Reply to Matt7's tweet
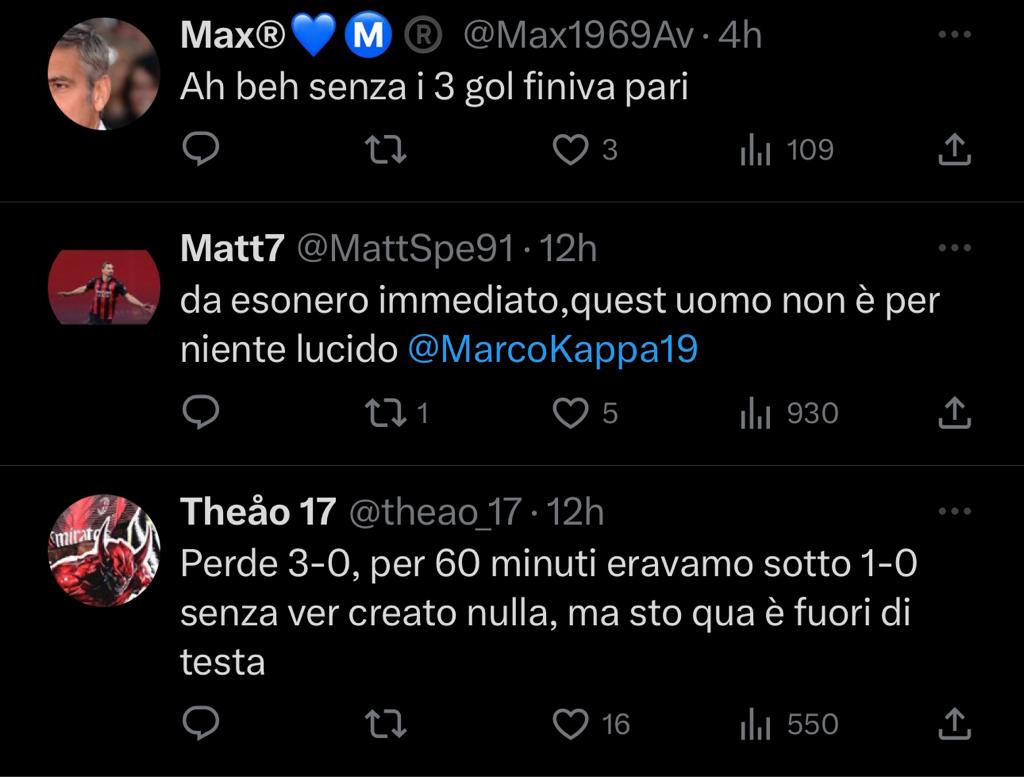1024x777 pixels. tap(202, 413)
